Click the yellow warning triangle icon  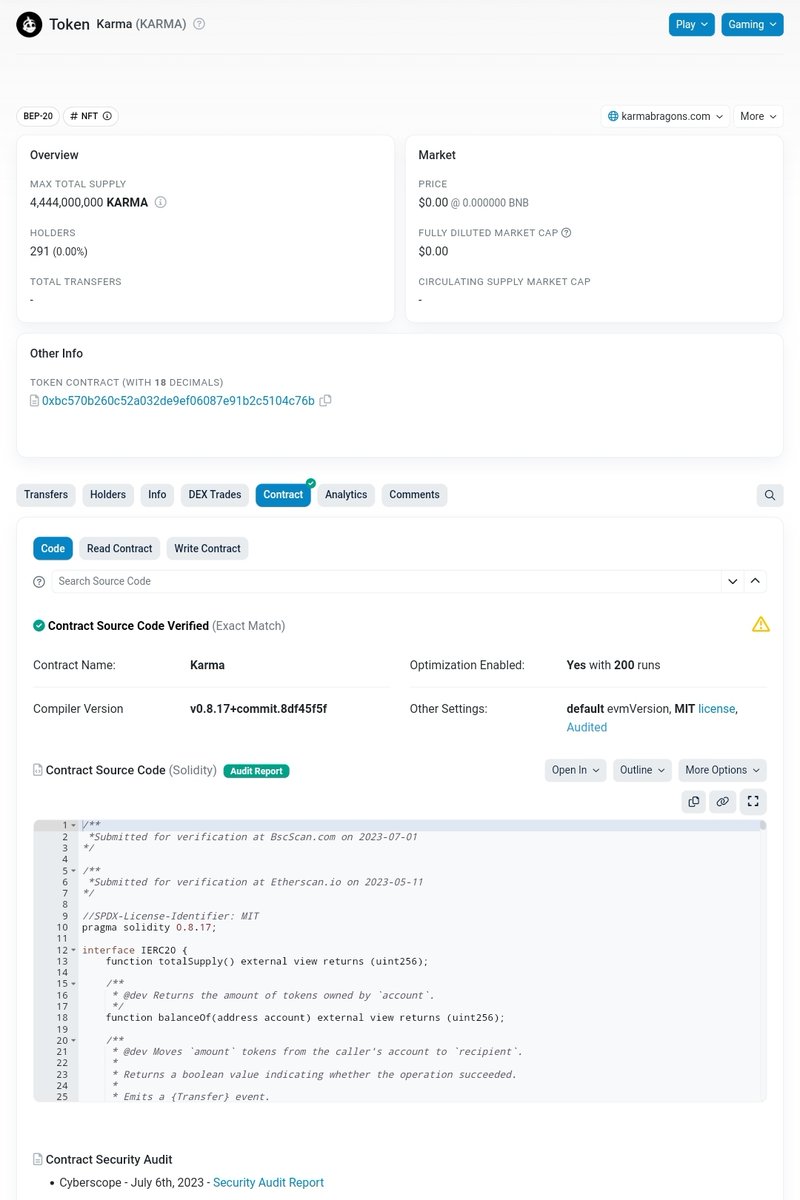[761, 624]
